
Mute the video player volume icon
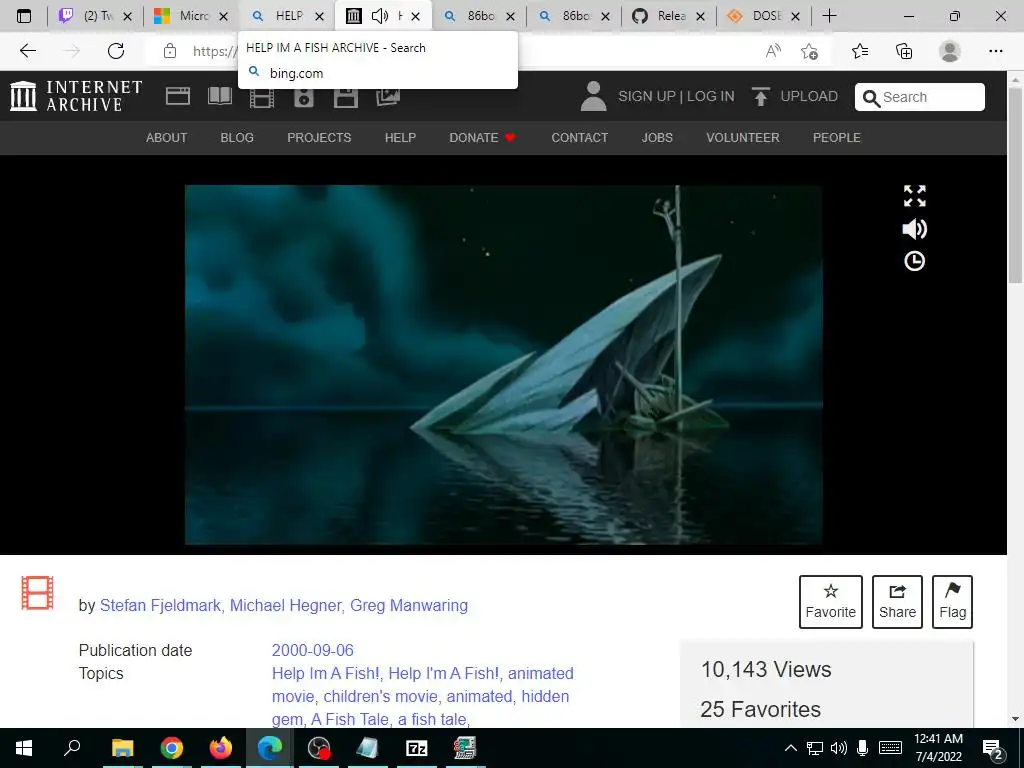(914, 229)
